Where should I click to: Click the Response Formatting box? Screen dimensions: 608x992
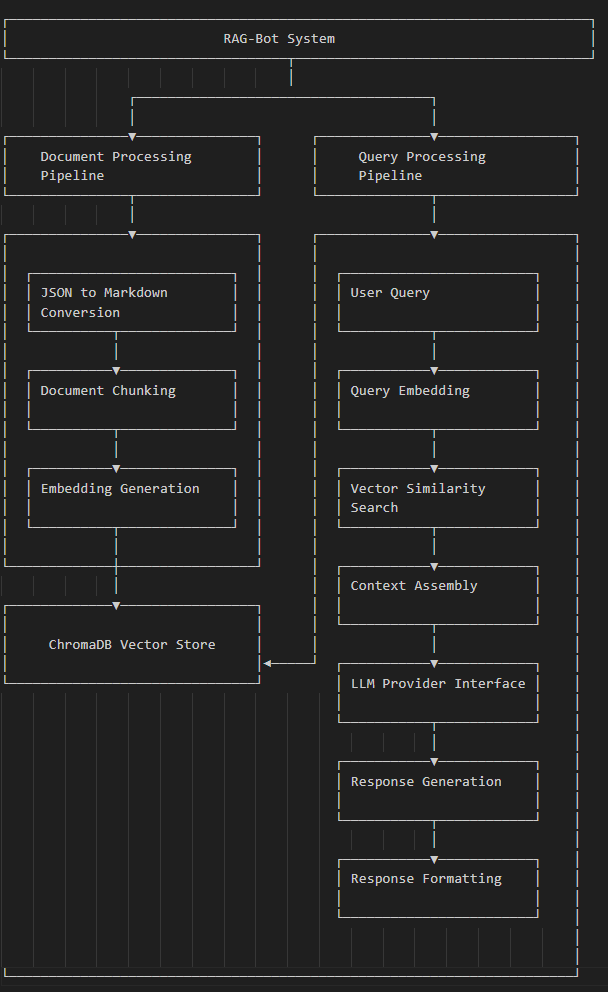coord(438,888)
